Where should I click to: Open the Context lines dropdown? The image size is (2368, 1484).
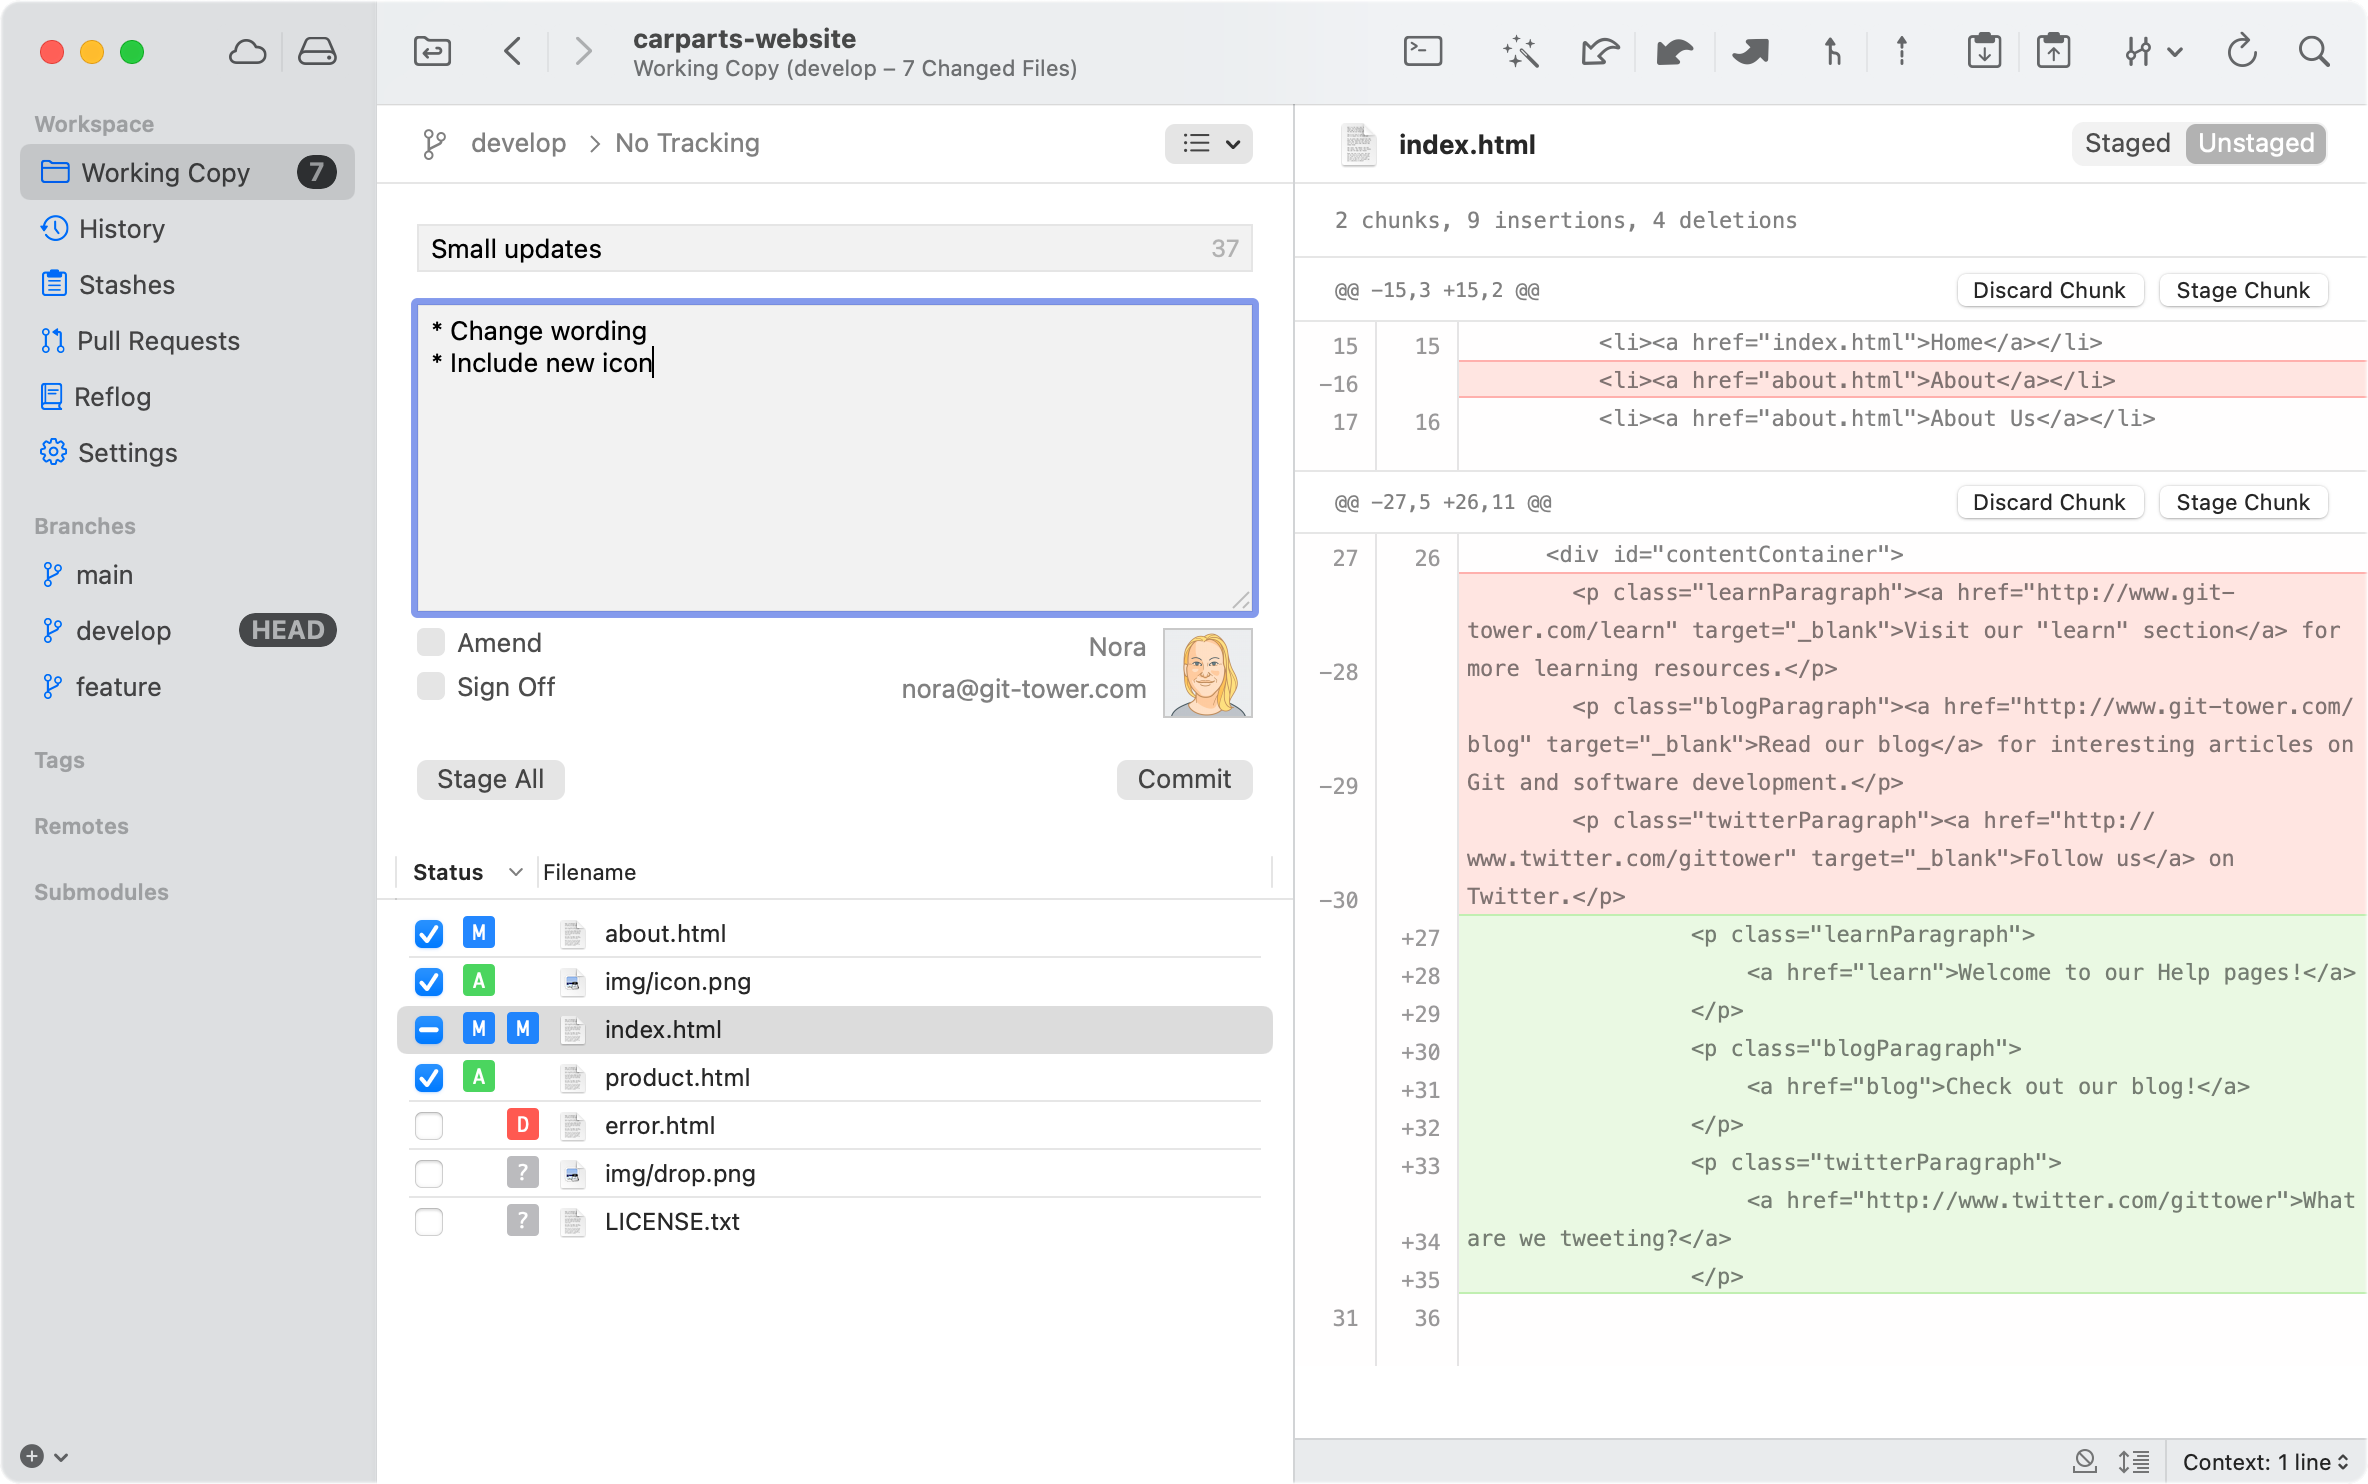coord(2264,1462)
